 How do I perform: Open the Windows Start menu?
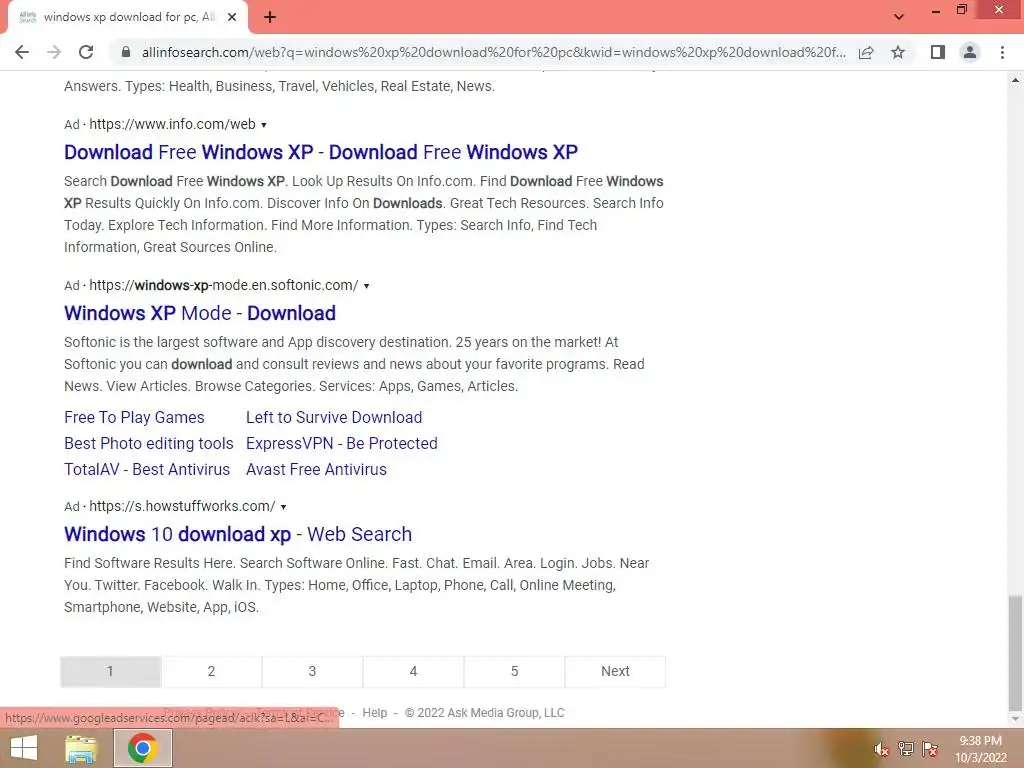click(24, 748)
